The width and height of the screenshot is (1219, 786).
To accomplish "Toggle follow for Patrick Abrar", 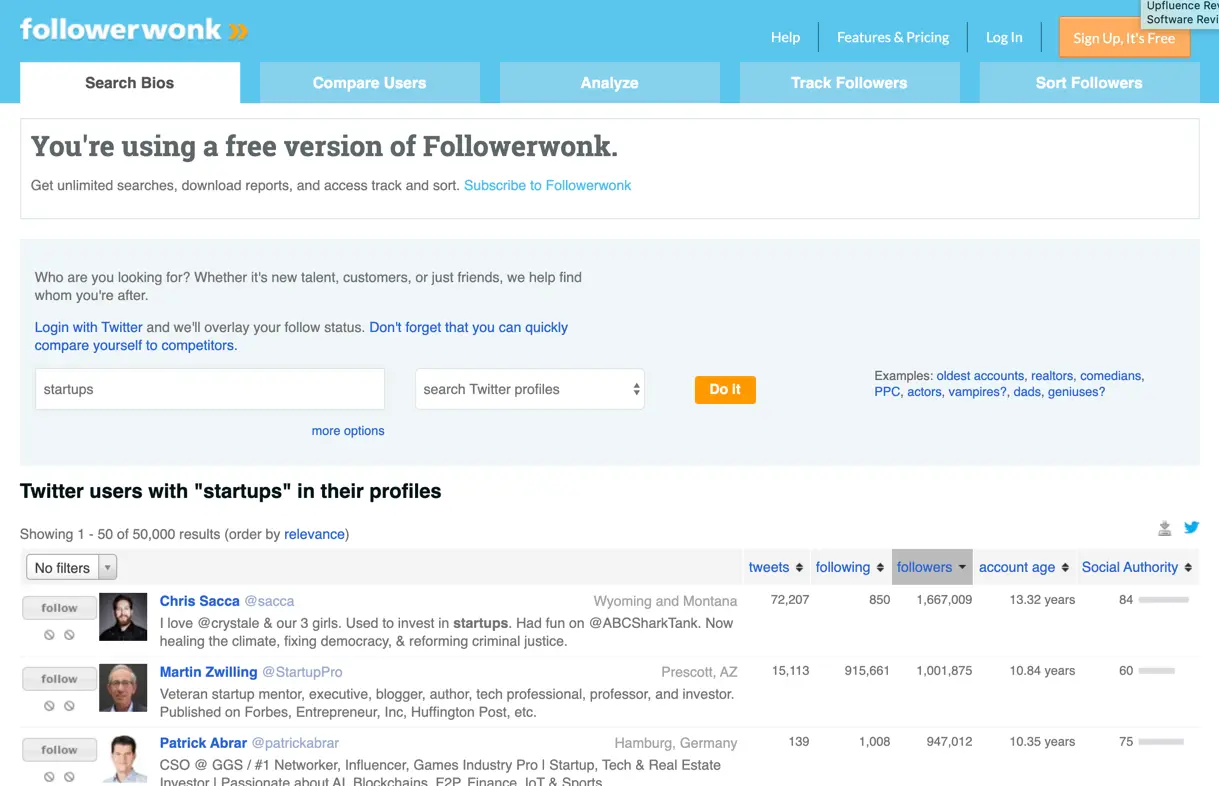I will [x=59, y=749].
